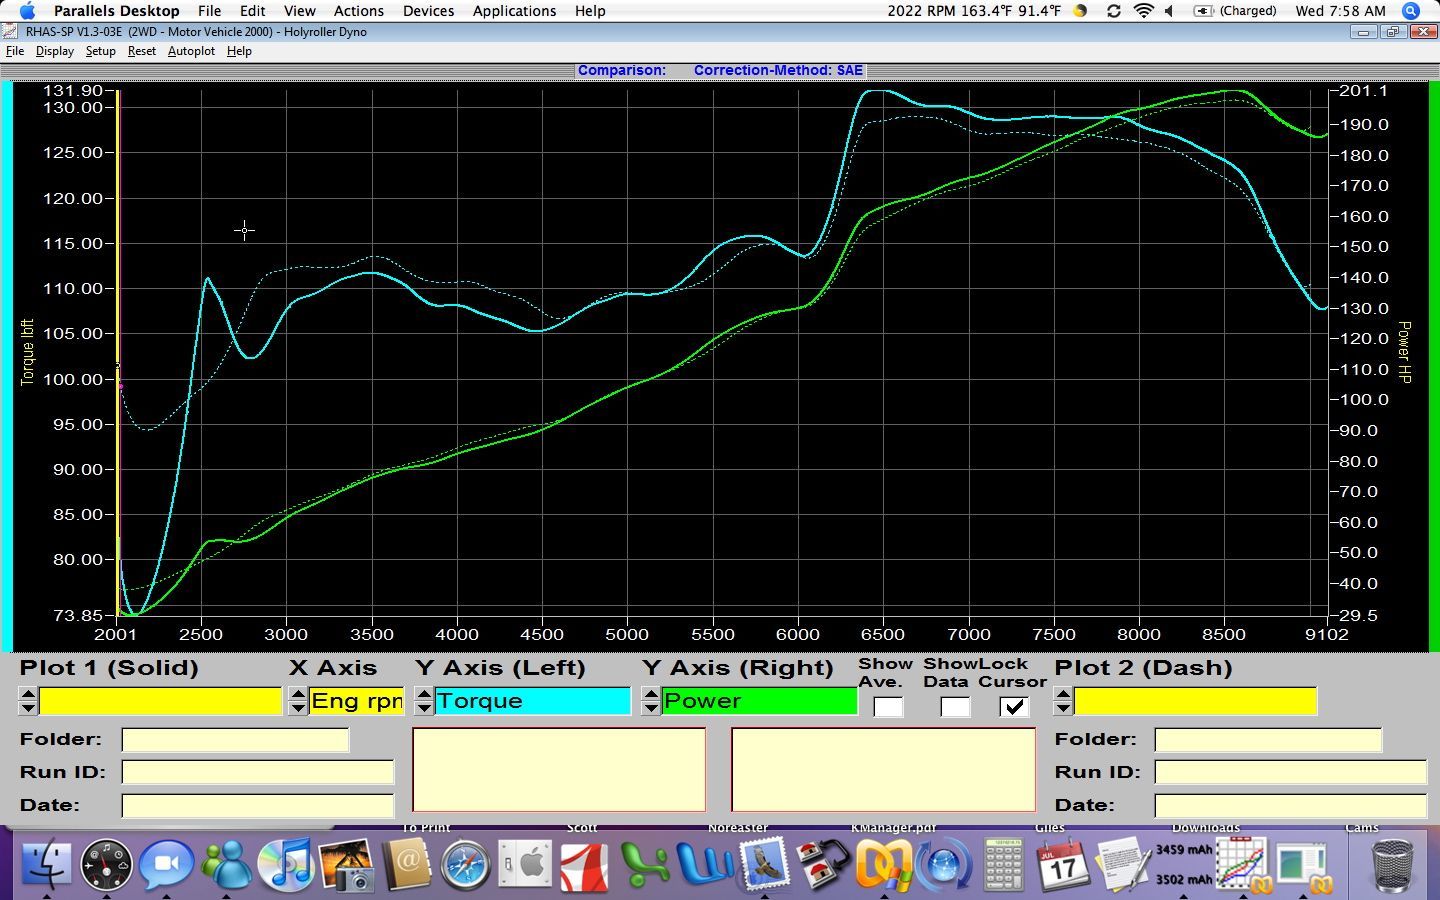Image resolution: width=1440 pixels, height=900 pixels.
Task: Launch iTunes from the dock
Action: pyautogui.click(x=286, y=864)
